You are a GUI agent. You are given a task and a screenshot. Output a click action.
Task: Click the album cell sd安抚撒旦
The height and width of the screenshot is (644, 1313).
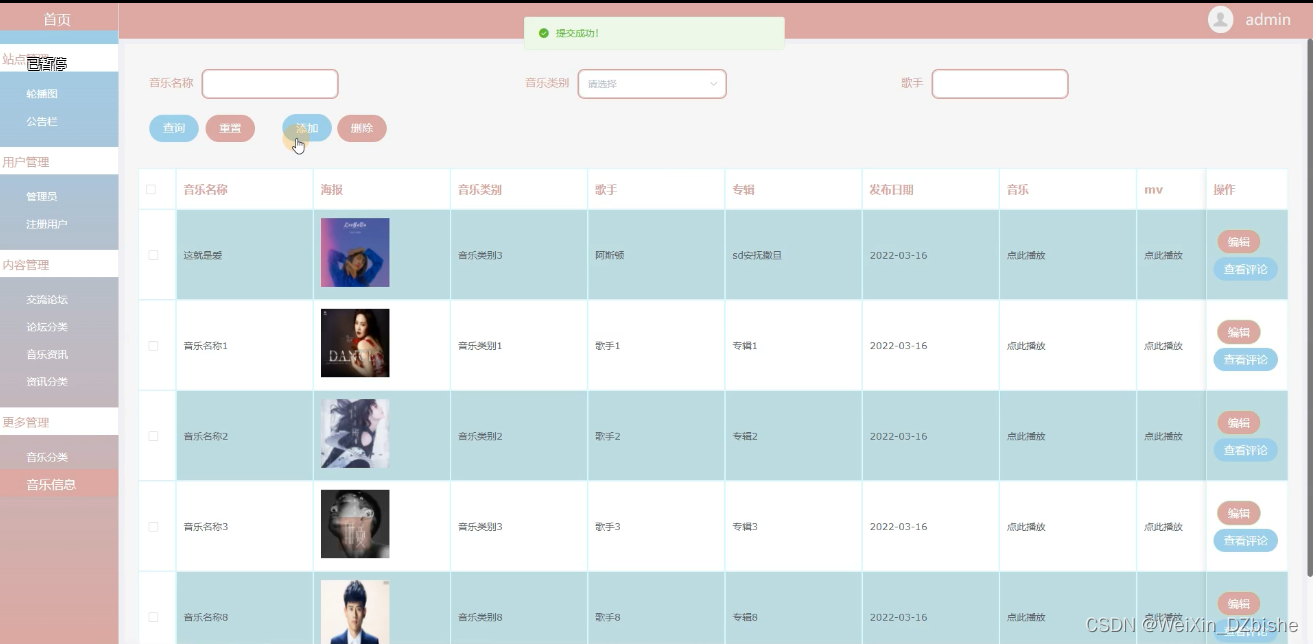(757, 255)
